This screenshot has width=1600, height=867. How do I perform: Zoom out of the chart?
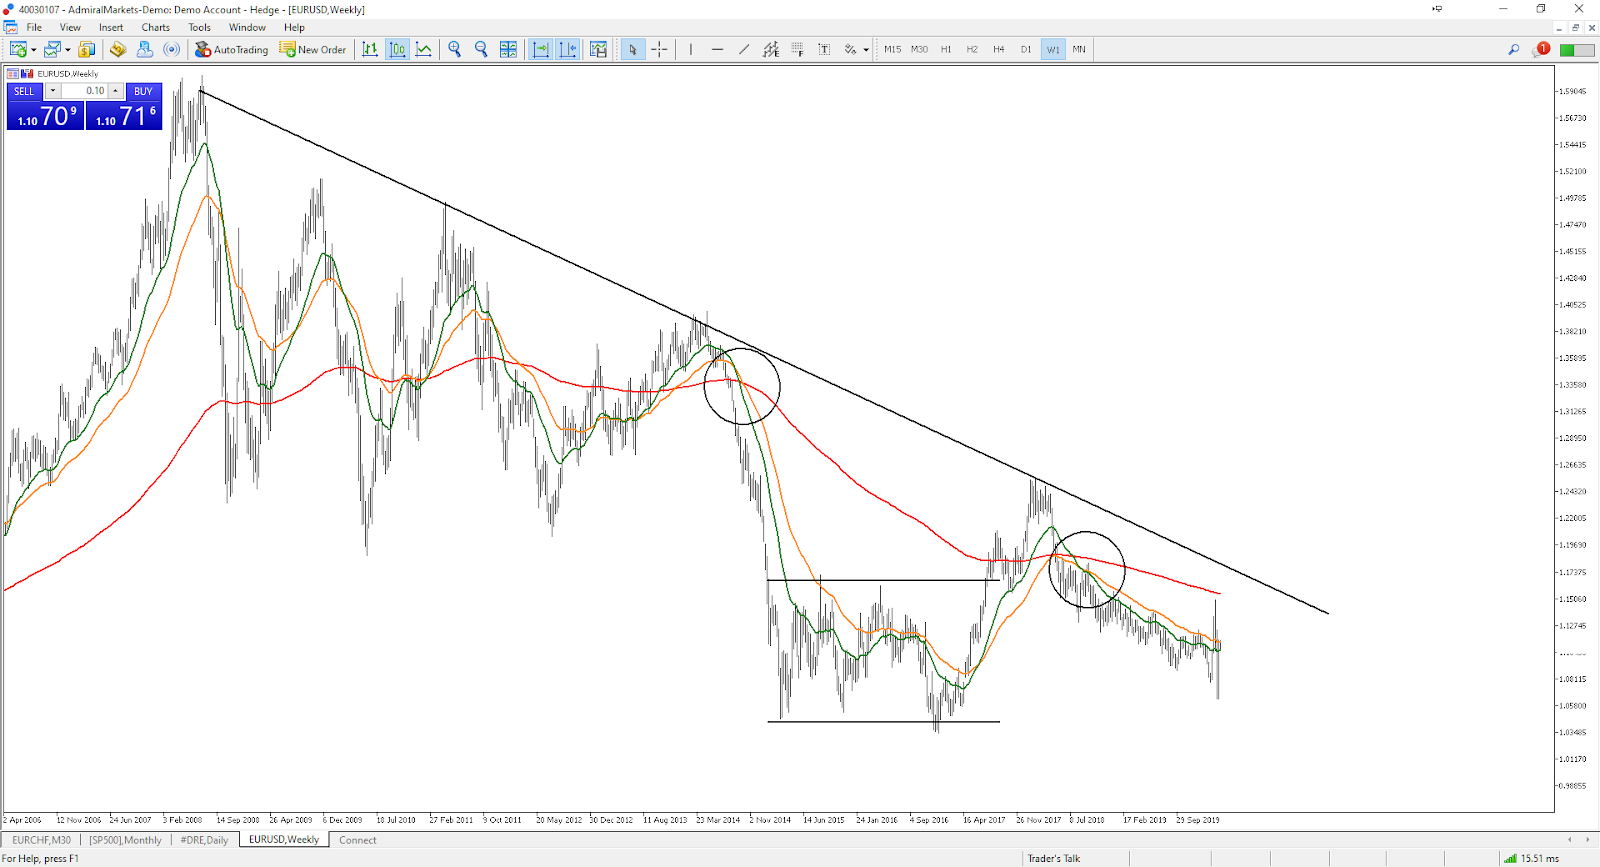(481, 49)
